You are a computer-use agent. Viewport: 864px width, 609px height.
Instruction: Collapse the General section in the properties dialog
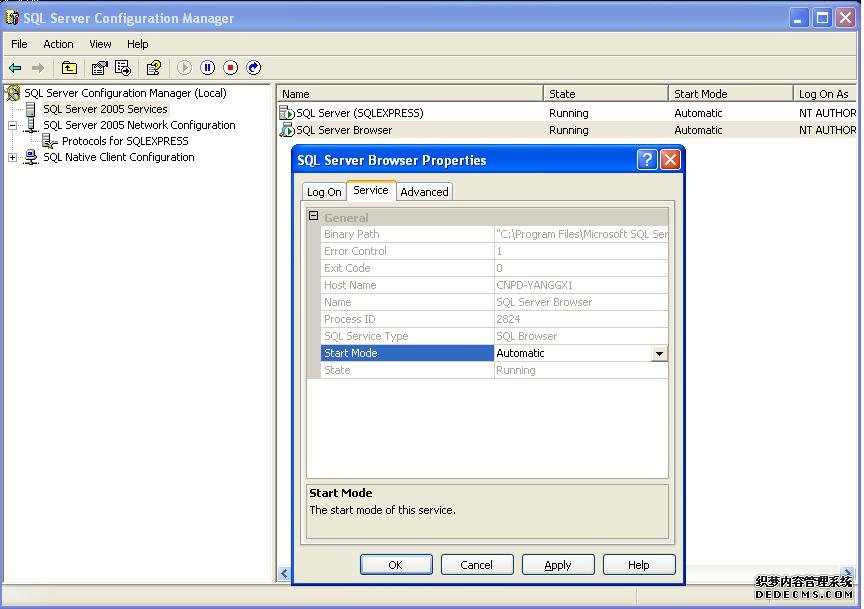tap(312, 217)
